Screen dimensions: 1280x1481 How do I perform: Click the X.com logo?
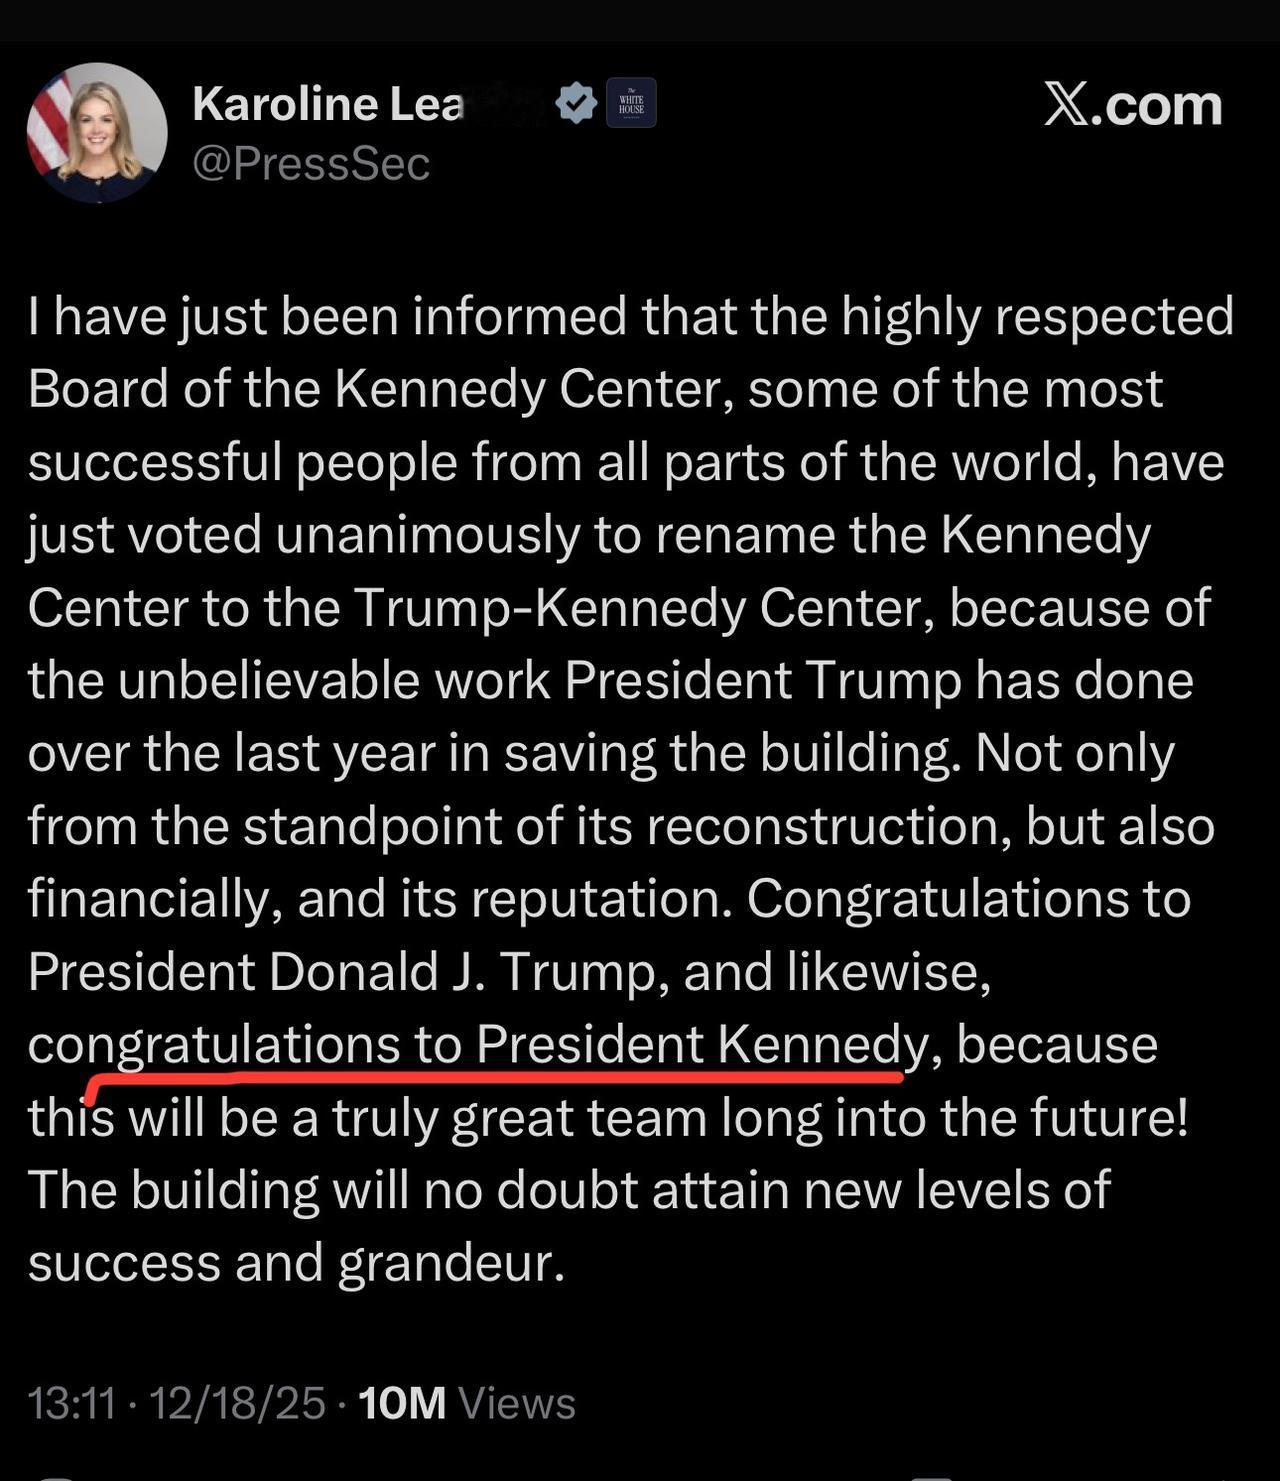tap(1133, 105)
